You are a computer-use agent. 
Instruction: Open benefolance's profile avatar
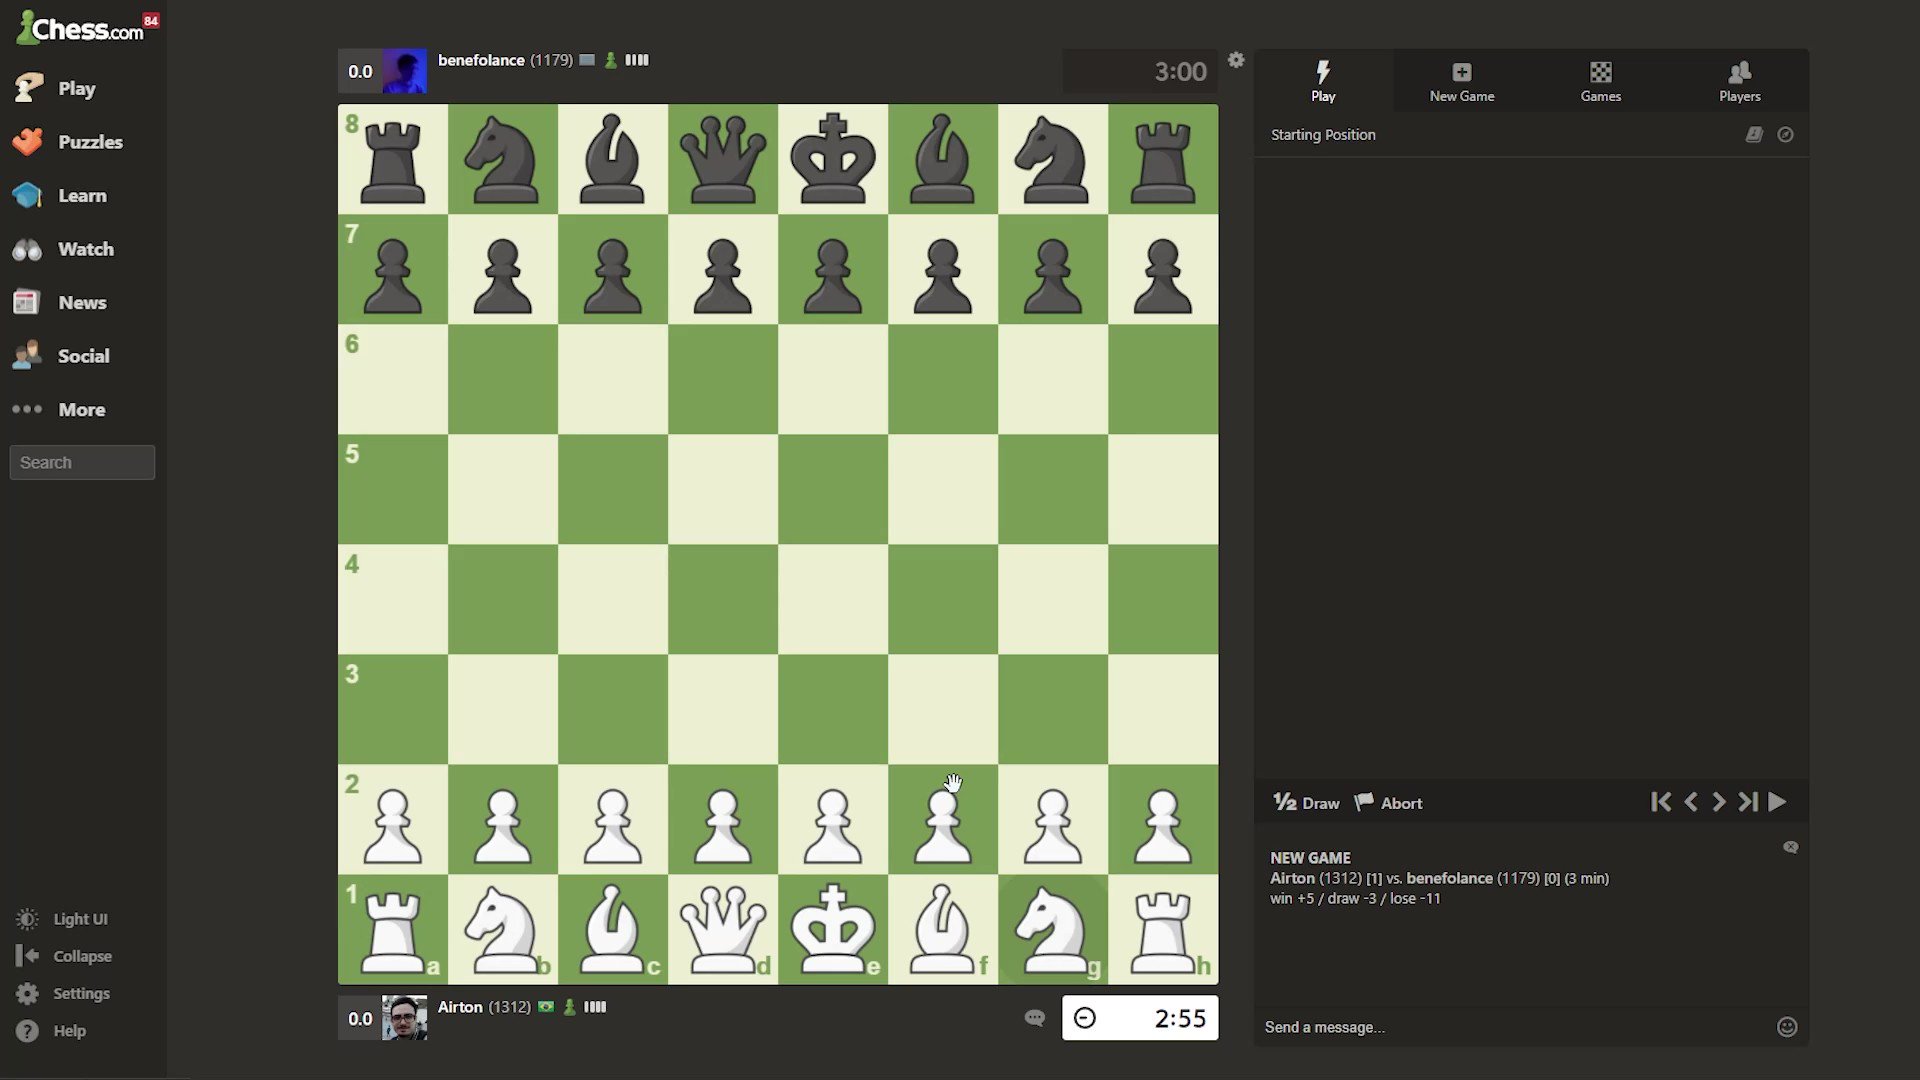tap(405, 71)
